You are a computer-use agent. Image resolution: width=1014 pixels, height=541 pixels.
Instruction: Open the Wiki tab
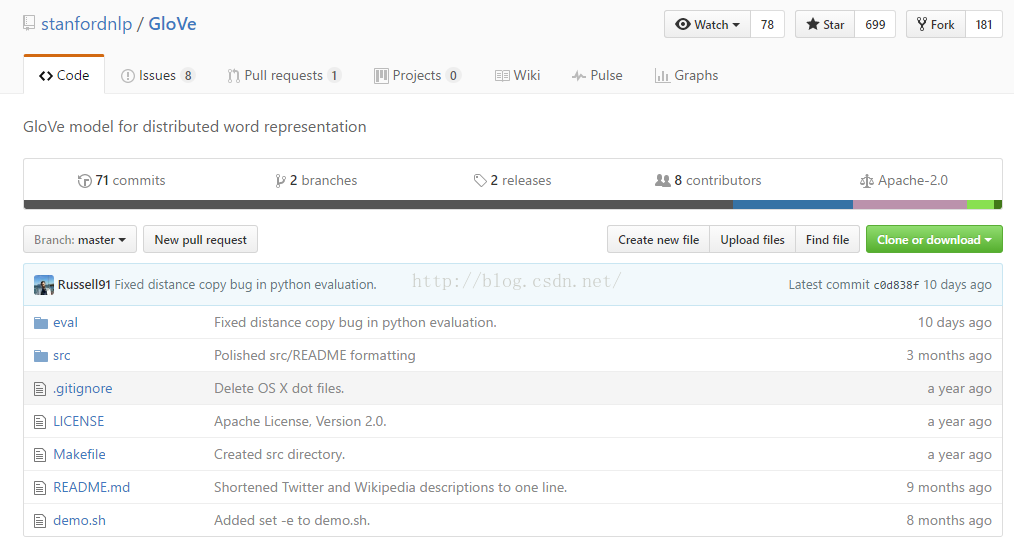pyautogui.click(x=517, y=76)
